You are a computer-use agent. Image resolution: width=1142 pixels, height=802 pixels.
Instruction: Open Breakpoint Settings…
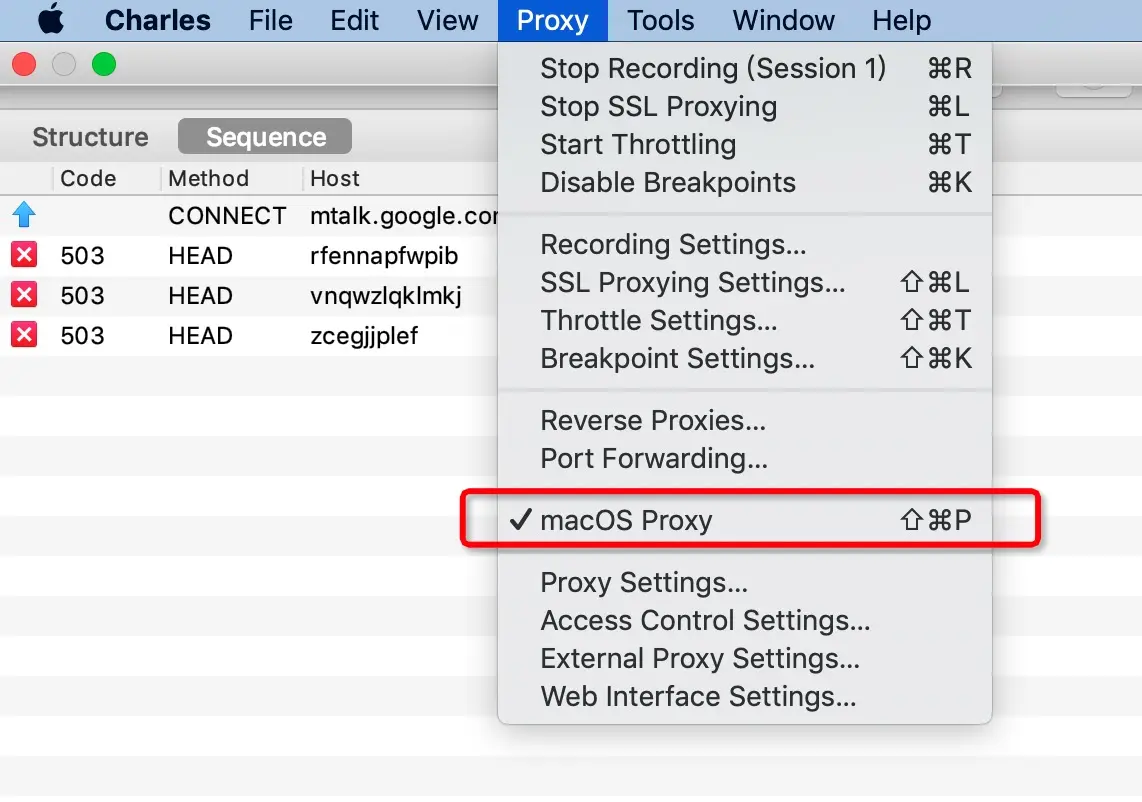click(677, 359)
